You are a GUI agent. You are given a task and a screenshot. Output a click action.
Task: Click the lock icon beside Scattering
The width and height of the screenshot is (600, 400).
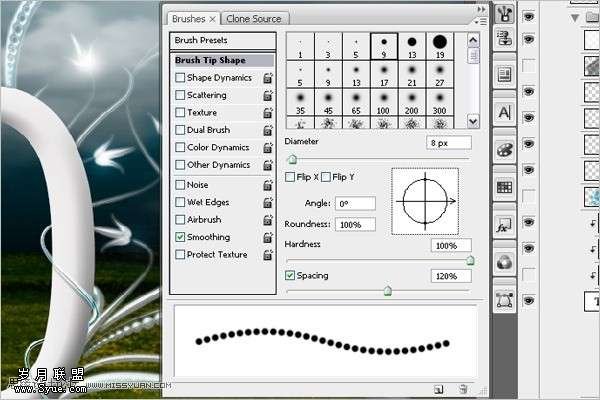[268, 95]
